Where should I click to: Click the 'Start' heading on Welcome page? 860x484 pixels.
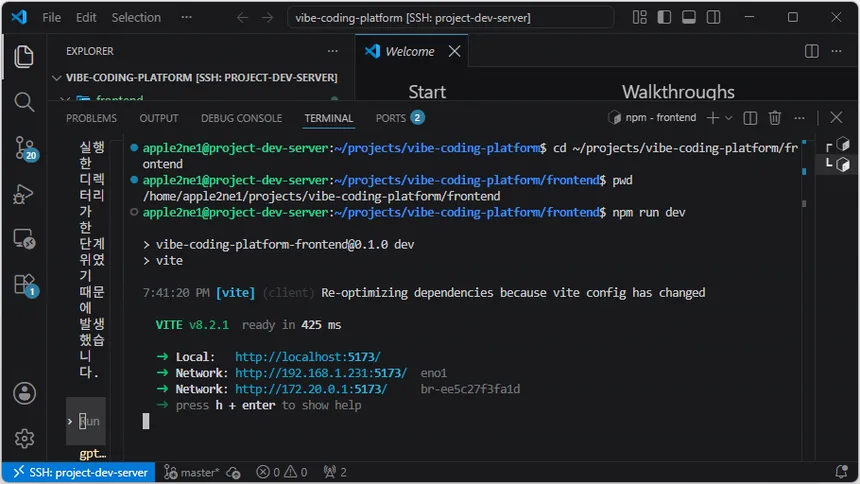pos(427,92)
